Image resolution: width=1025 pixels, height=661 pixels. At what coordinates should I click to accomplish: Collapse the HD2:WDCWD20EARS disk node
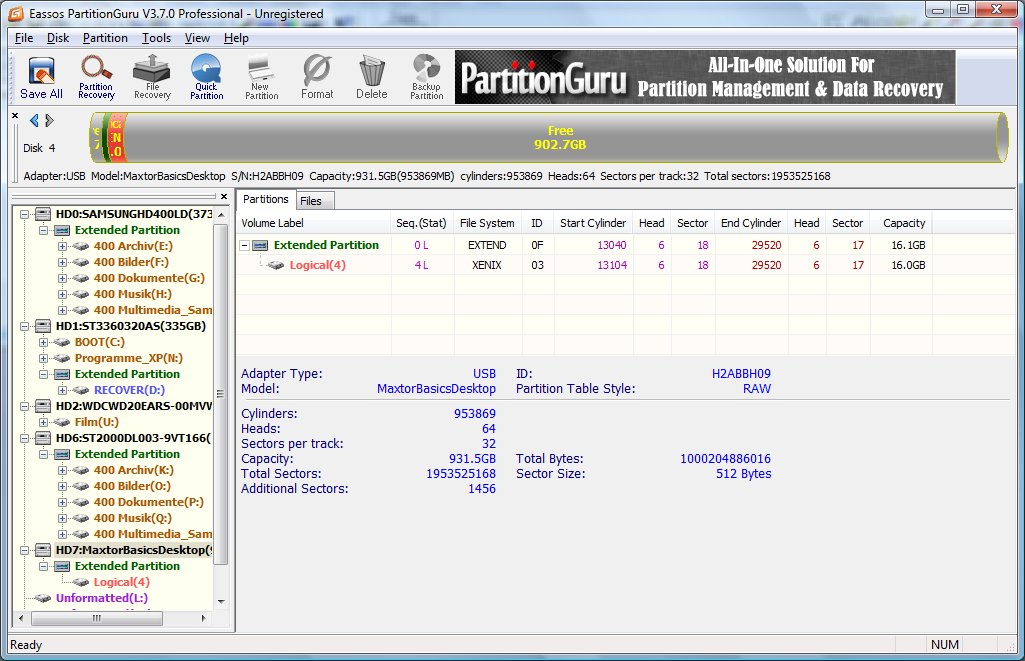(x=25, y=406)
